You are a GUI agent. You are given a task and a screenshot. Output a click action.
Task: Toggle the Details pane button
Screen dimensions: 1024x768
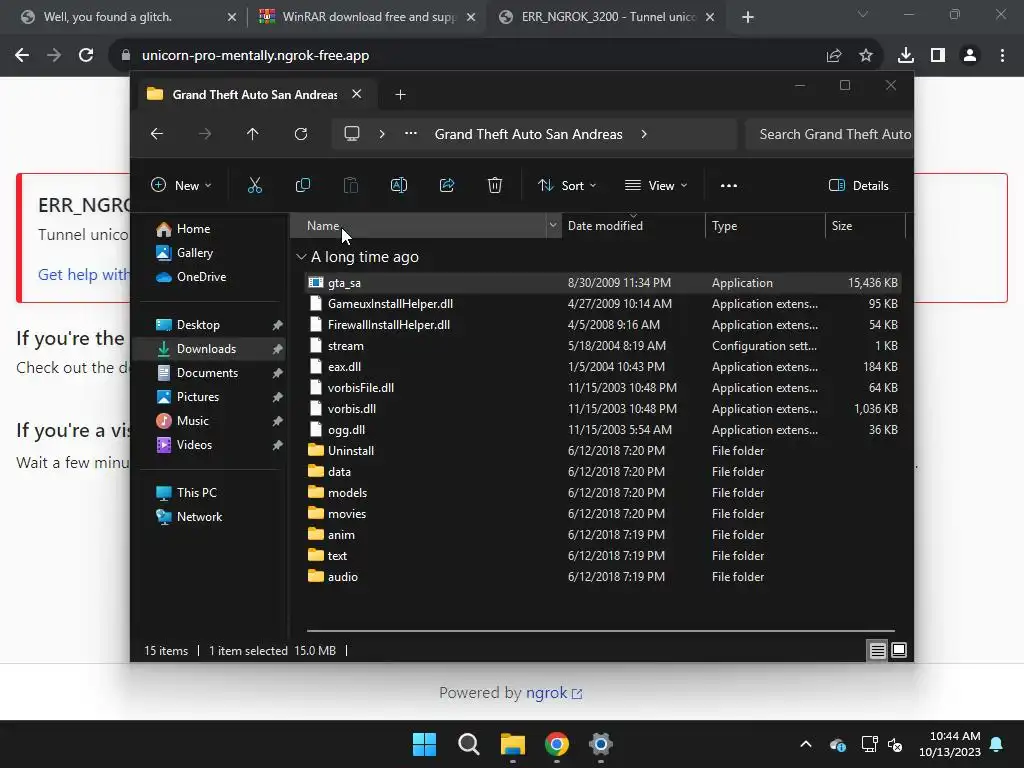pos(858,185)
